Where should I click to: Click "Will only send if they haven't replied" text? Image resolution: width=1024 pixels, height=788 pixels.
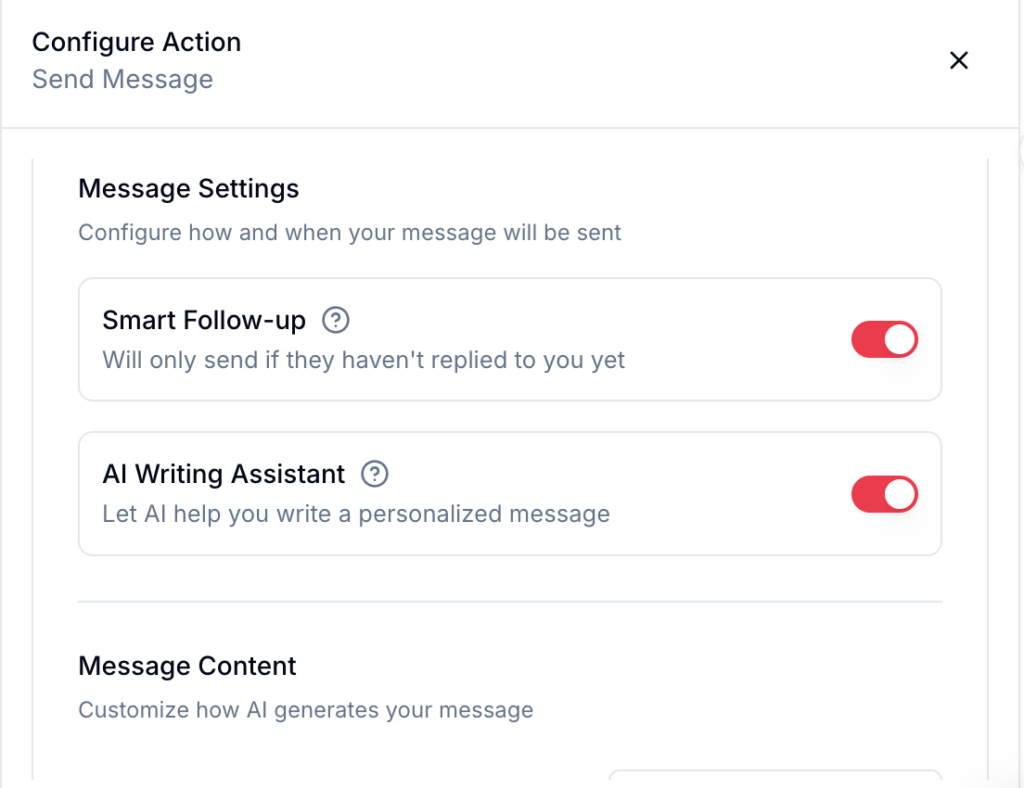tap(363, 360)
